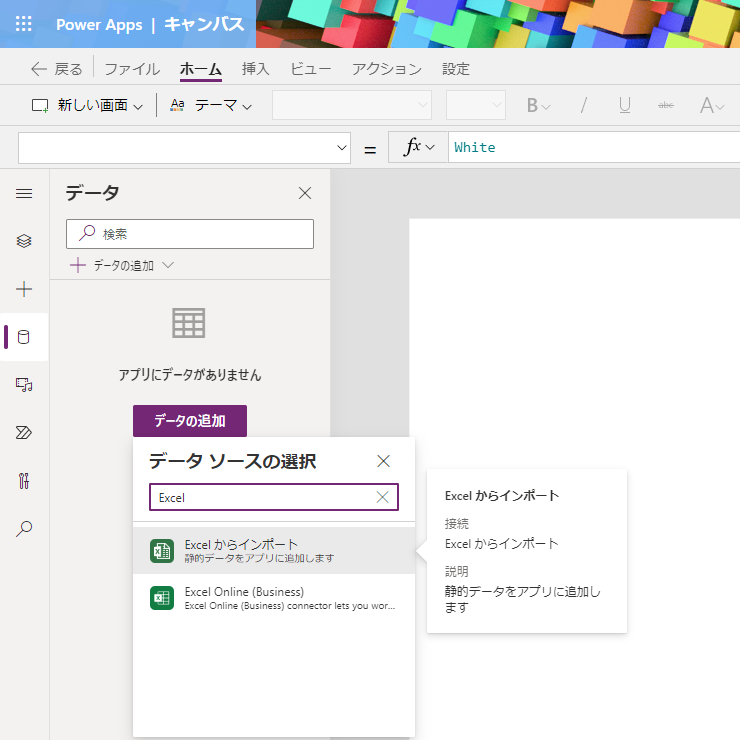740x740 pixels.
Task: Open the Advanced tools icon in left rail
Action: 24,481
